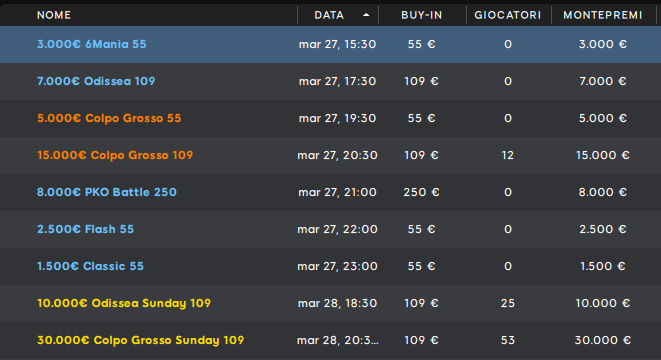Click the mar 28, 18:30 date cell
Viewport: 661px width, 360px height.
tap(337, 303)
